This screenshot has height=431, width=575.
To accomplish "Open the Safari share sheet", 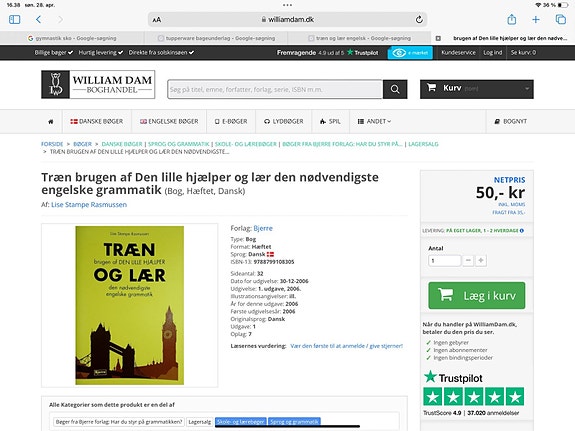I will (x=512, y=19).
